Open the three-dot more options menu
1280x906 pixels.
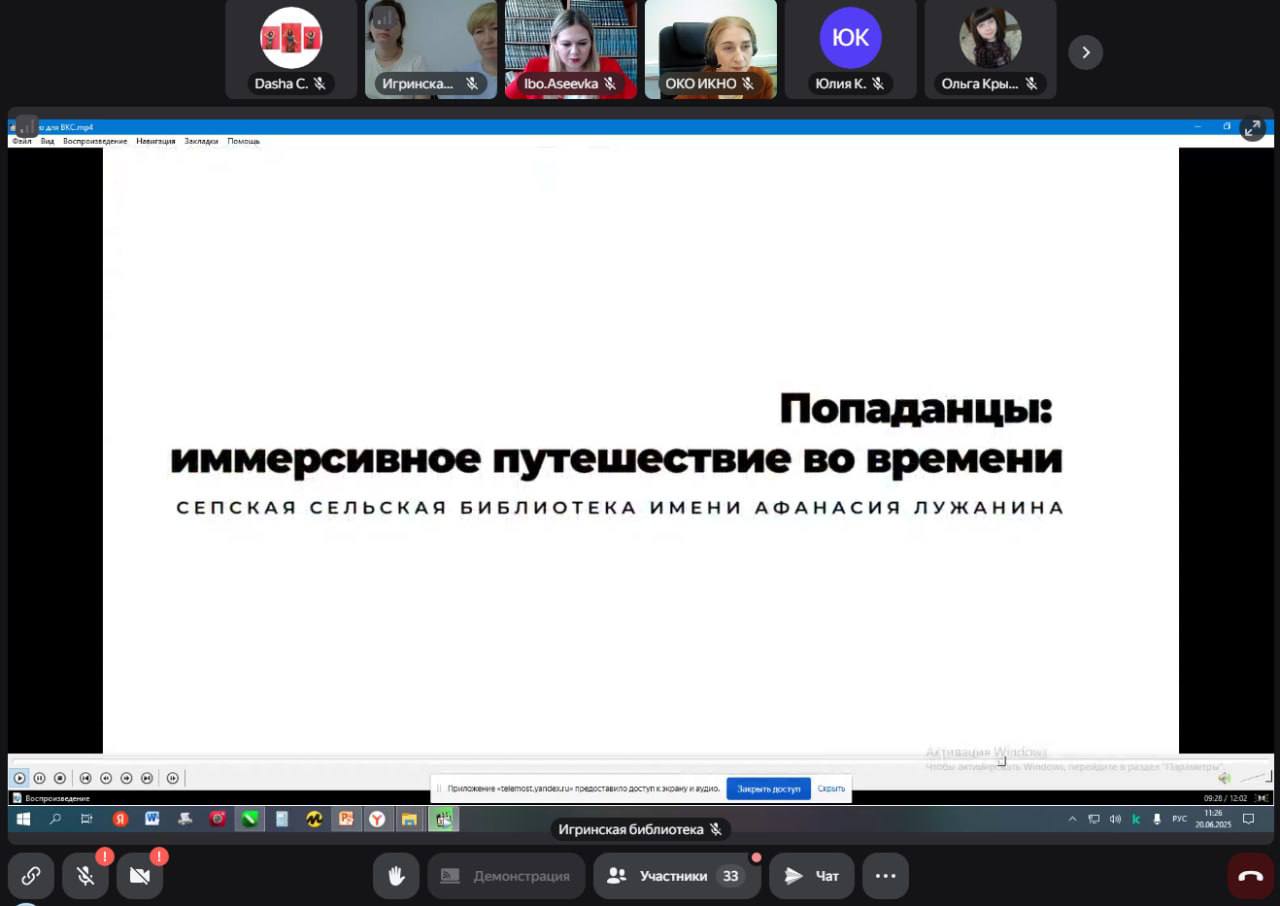[x=885, y=876]
